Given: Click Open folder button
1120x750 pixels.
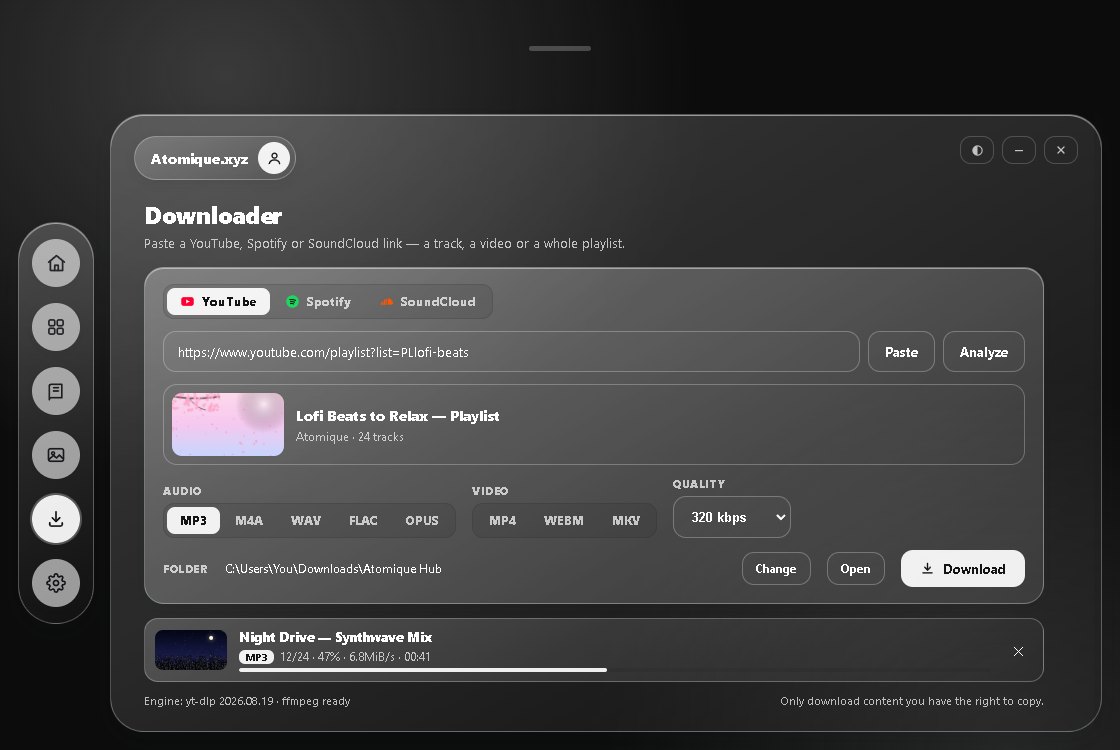Looking at the screenshot, I should pos(855,569).
